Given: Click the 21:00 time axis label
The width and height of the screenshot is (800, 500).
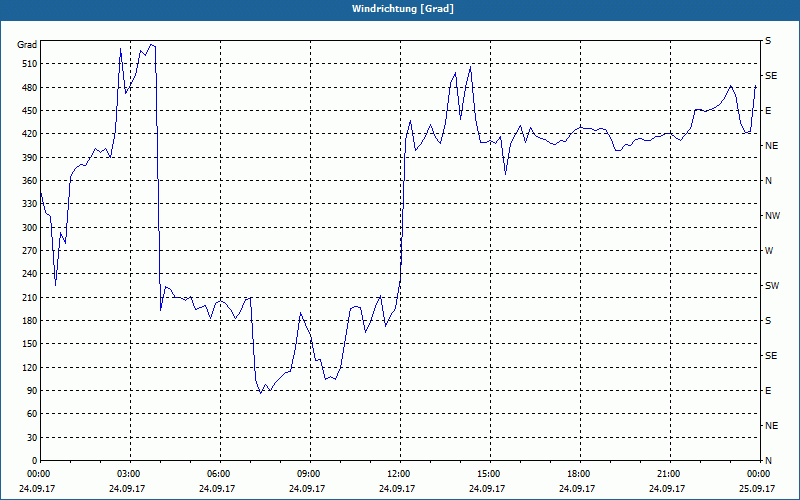Looking at the screenshot, I should coord(667,474).
